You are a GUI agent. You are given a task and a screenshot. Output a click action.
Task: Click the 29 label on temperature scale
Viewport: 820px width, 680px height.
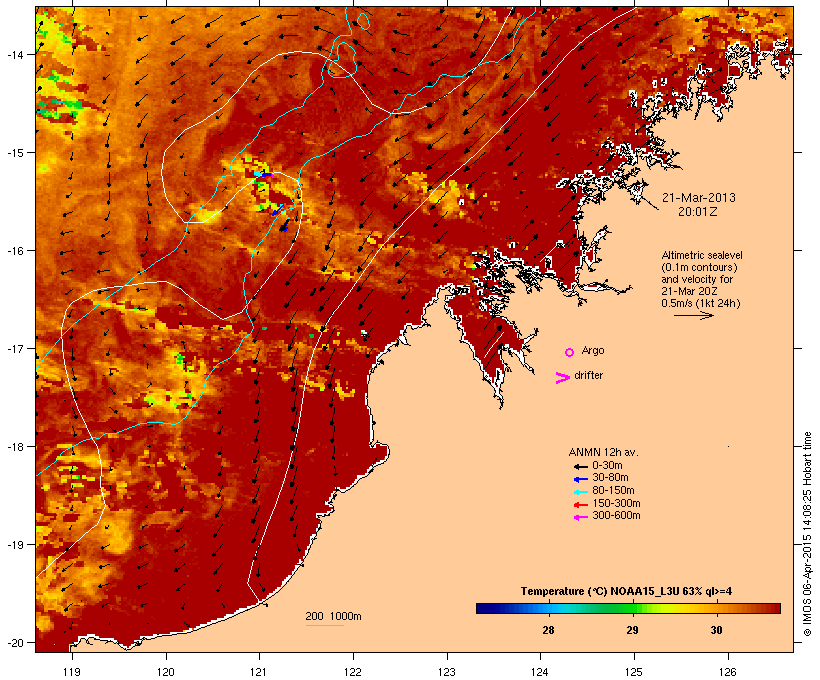(632, 630)
